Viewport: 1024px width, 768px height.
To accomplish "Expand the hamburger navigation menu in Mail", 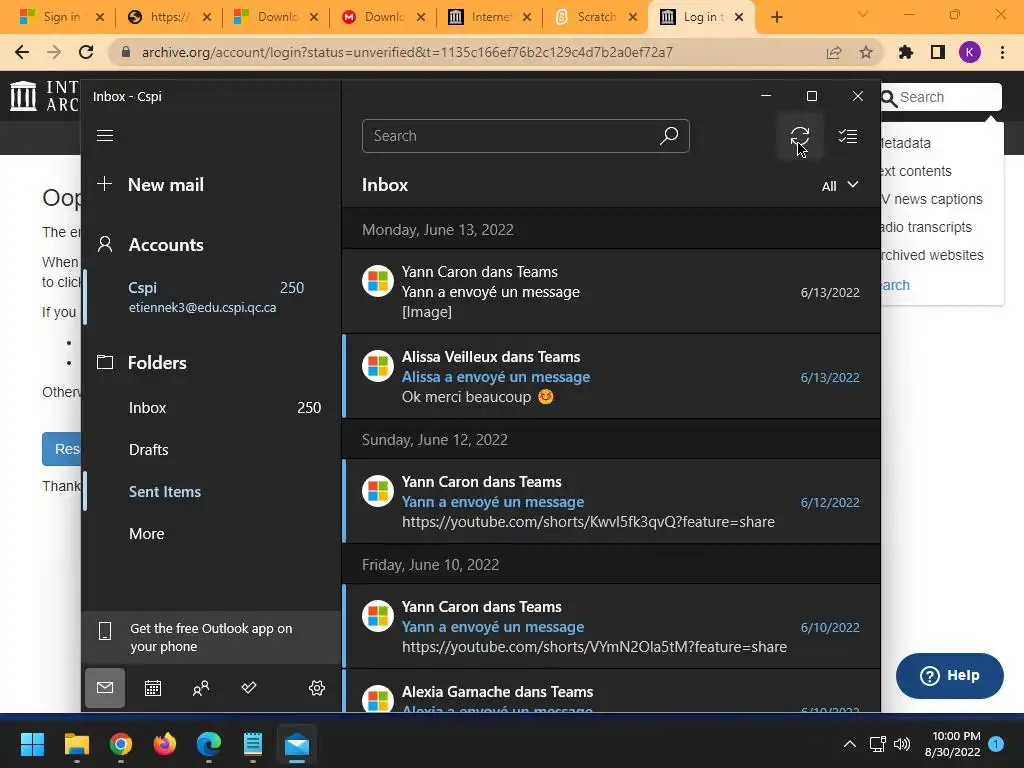I will click(x=105, y=135).
